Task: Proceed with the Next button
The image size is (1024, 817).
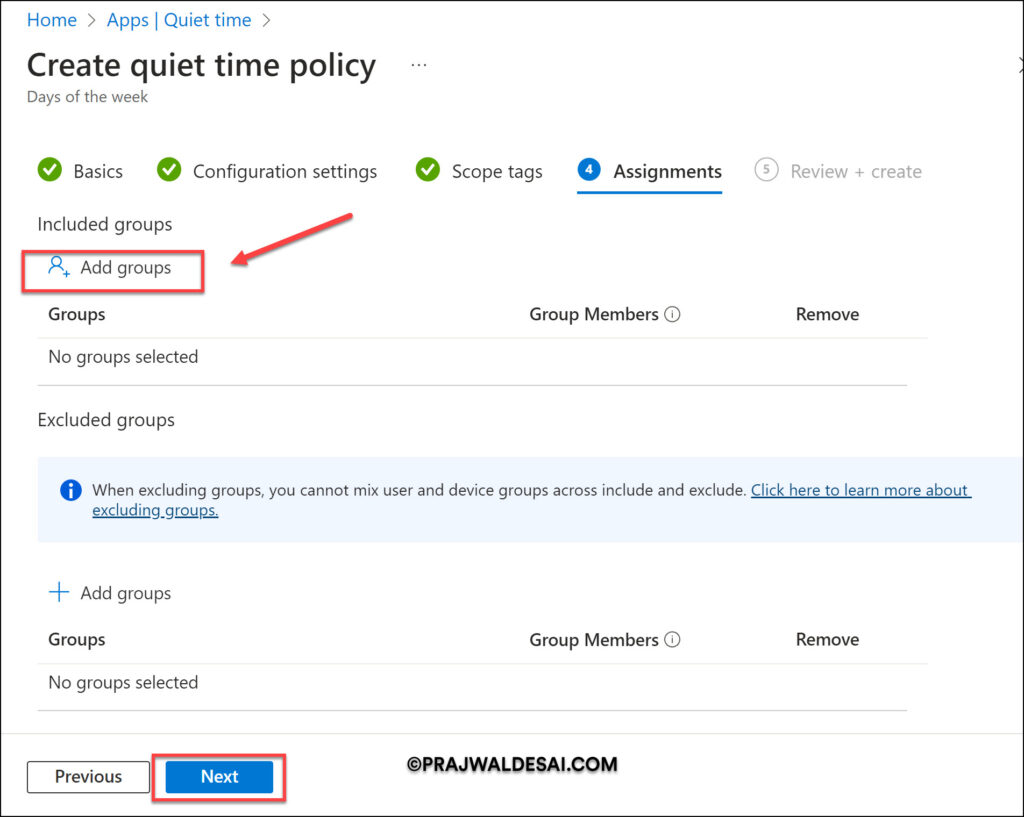Action: [219, 777]
